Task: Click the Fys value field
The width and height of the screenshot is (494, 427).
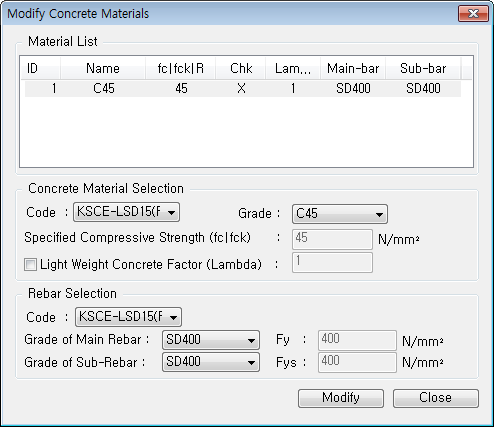Action: click(357, 362)
